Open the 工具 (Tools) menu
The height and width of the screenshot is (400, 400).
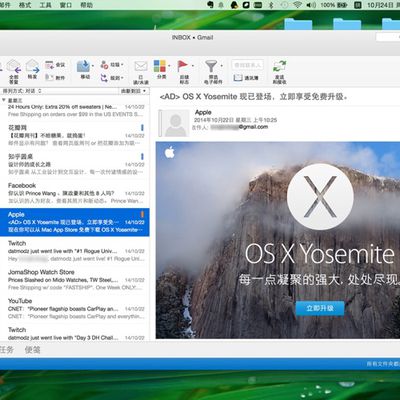[x=45, y=5]
